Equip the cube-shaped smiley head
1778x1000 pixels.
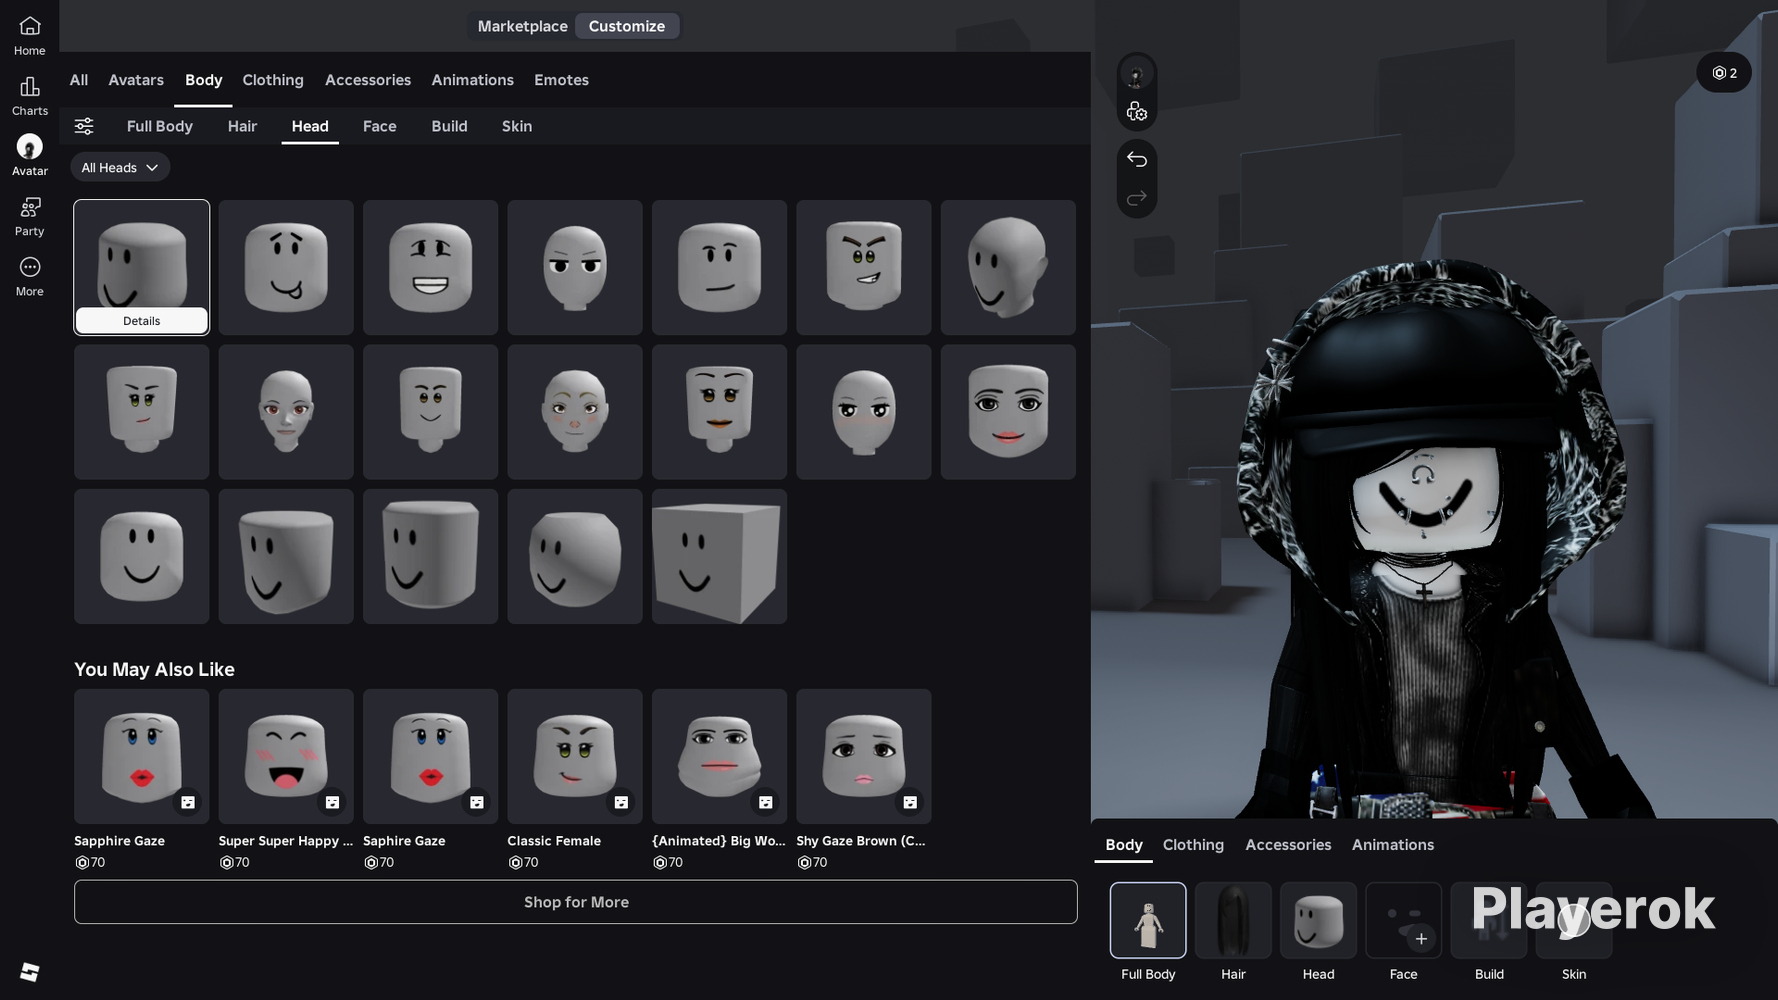pos(719,556)
